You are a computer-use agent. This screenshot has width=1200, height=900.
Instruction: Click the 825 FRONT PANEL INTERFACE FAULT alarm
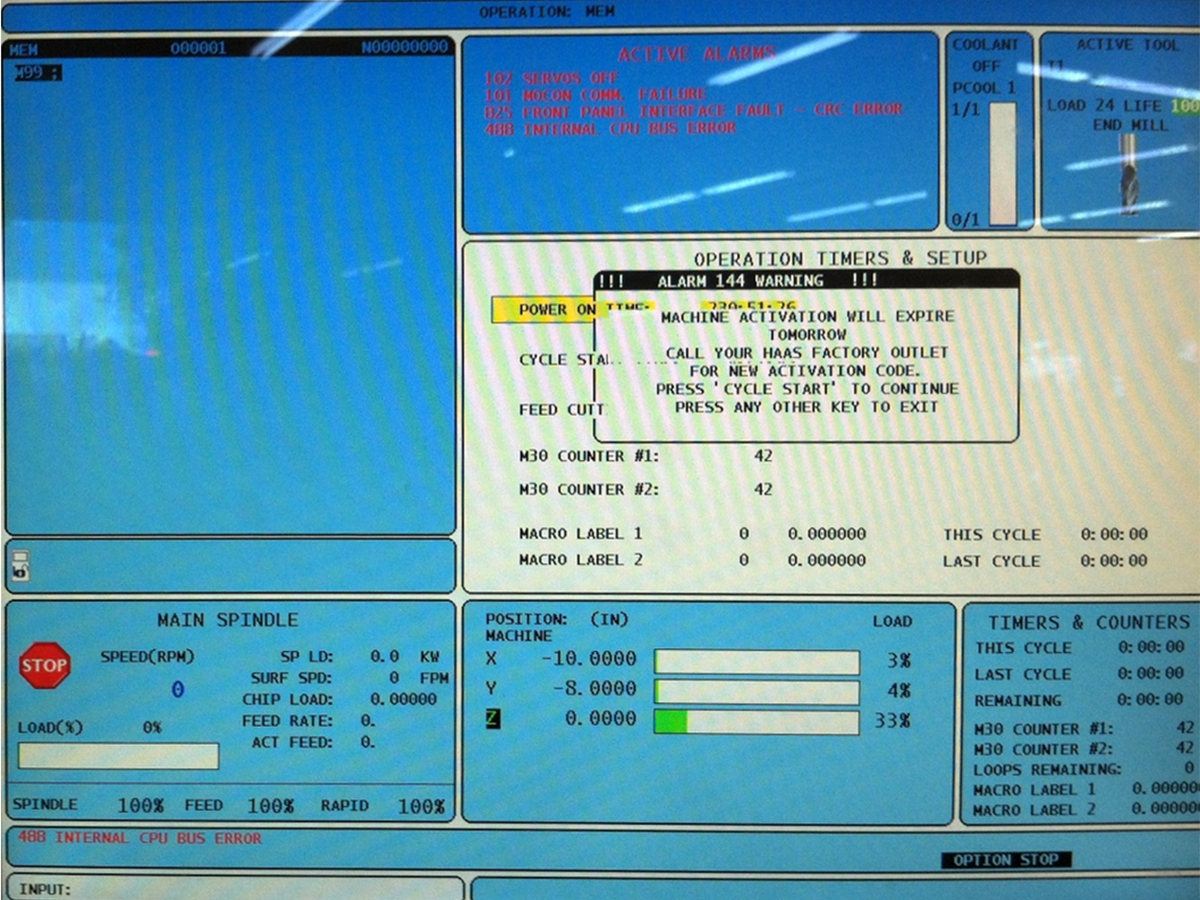693,110
